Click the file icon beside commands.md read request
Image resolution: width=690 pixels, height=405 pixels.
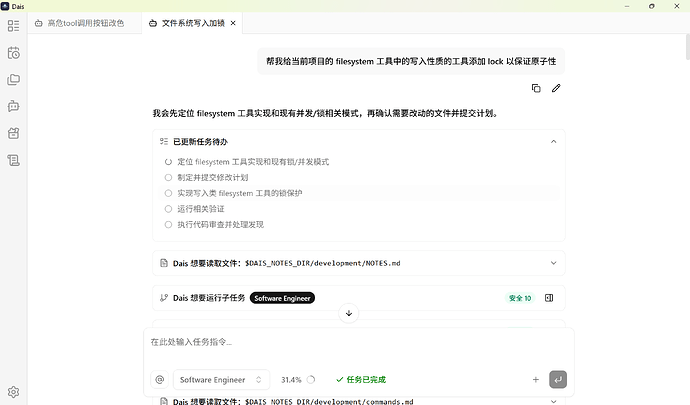coord(164,401)
